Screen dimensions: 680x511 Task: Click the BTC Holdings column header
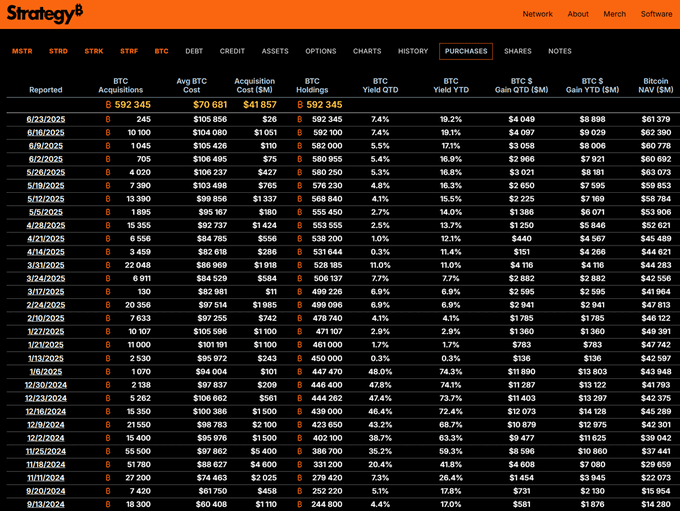[312, 85]
